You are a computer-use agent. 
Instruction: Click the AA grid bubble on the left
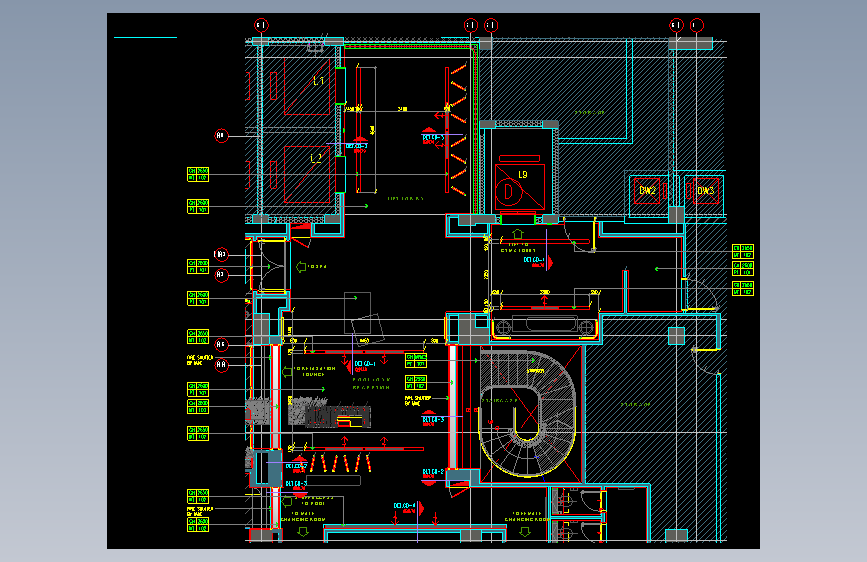[x=221, y=365]
